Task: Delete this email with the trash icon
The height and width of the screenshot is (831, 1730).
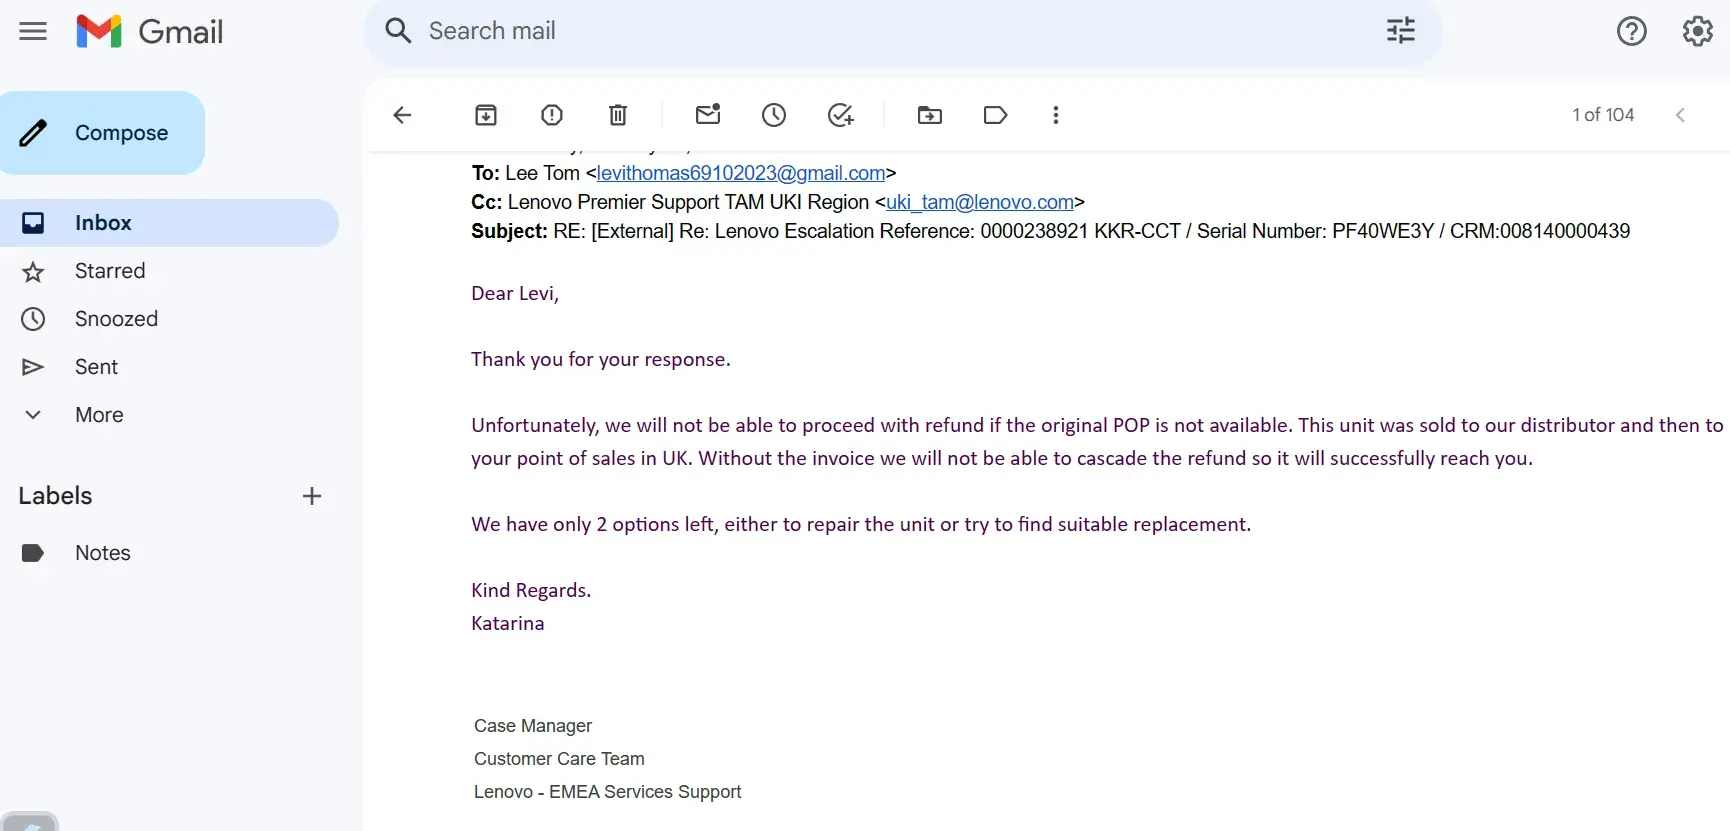Action: (x=618, y=115)
